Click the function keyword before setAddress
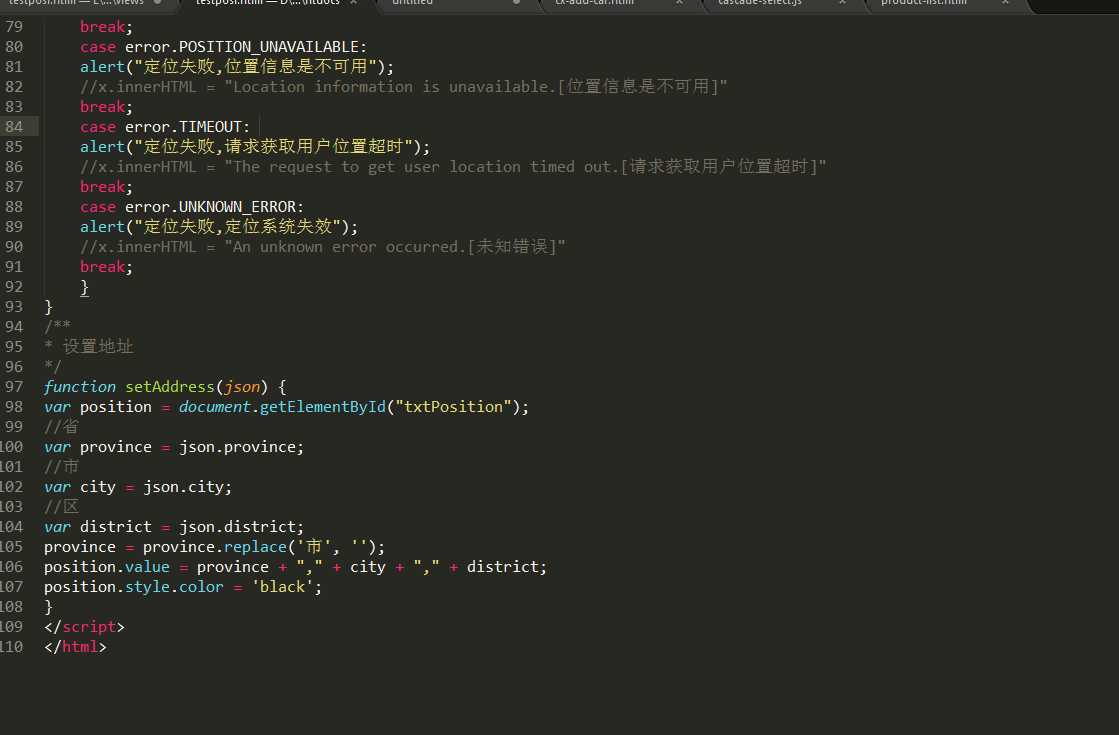Screen dimensions: 1119x735 (80, 387)
